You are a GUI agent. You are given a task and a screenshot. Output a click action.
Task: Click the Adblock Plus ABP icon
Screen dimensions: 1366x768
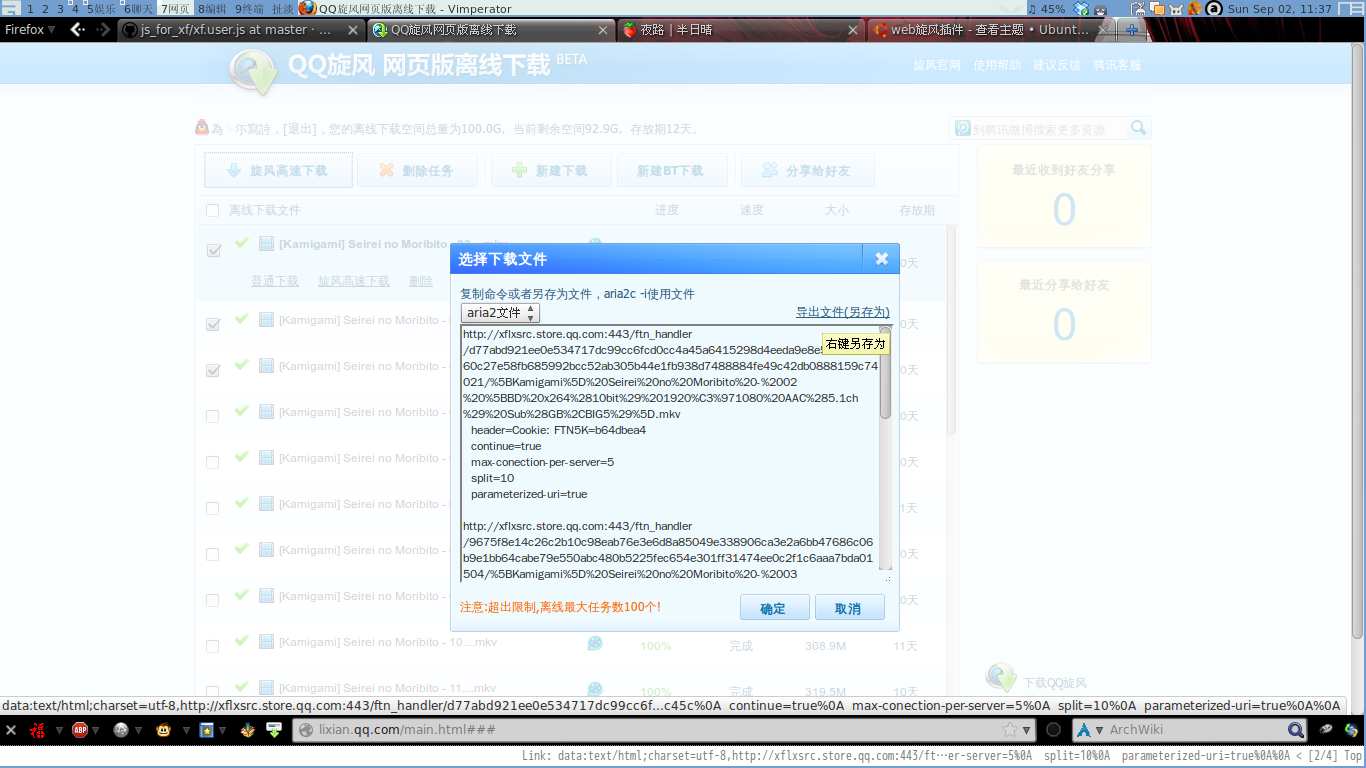tap(80, 730)
